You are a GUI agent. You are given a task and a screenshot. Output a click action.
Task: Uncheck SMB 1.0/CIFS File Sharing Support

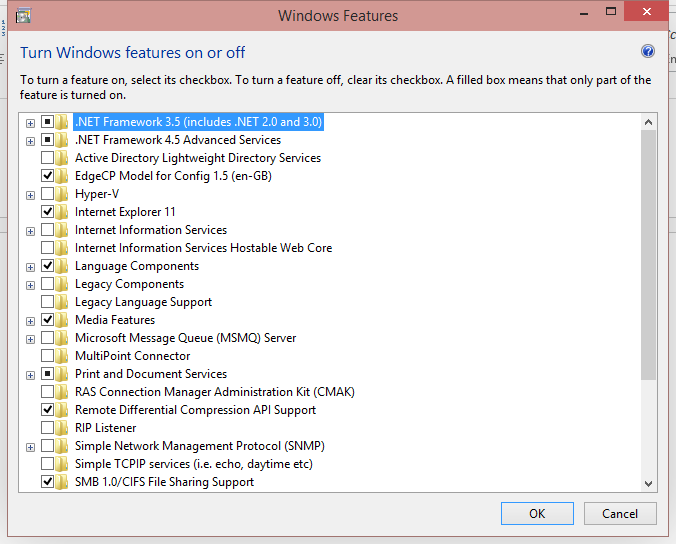(x=47, y=481)
